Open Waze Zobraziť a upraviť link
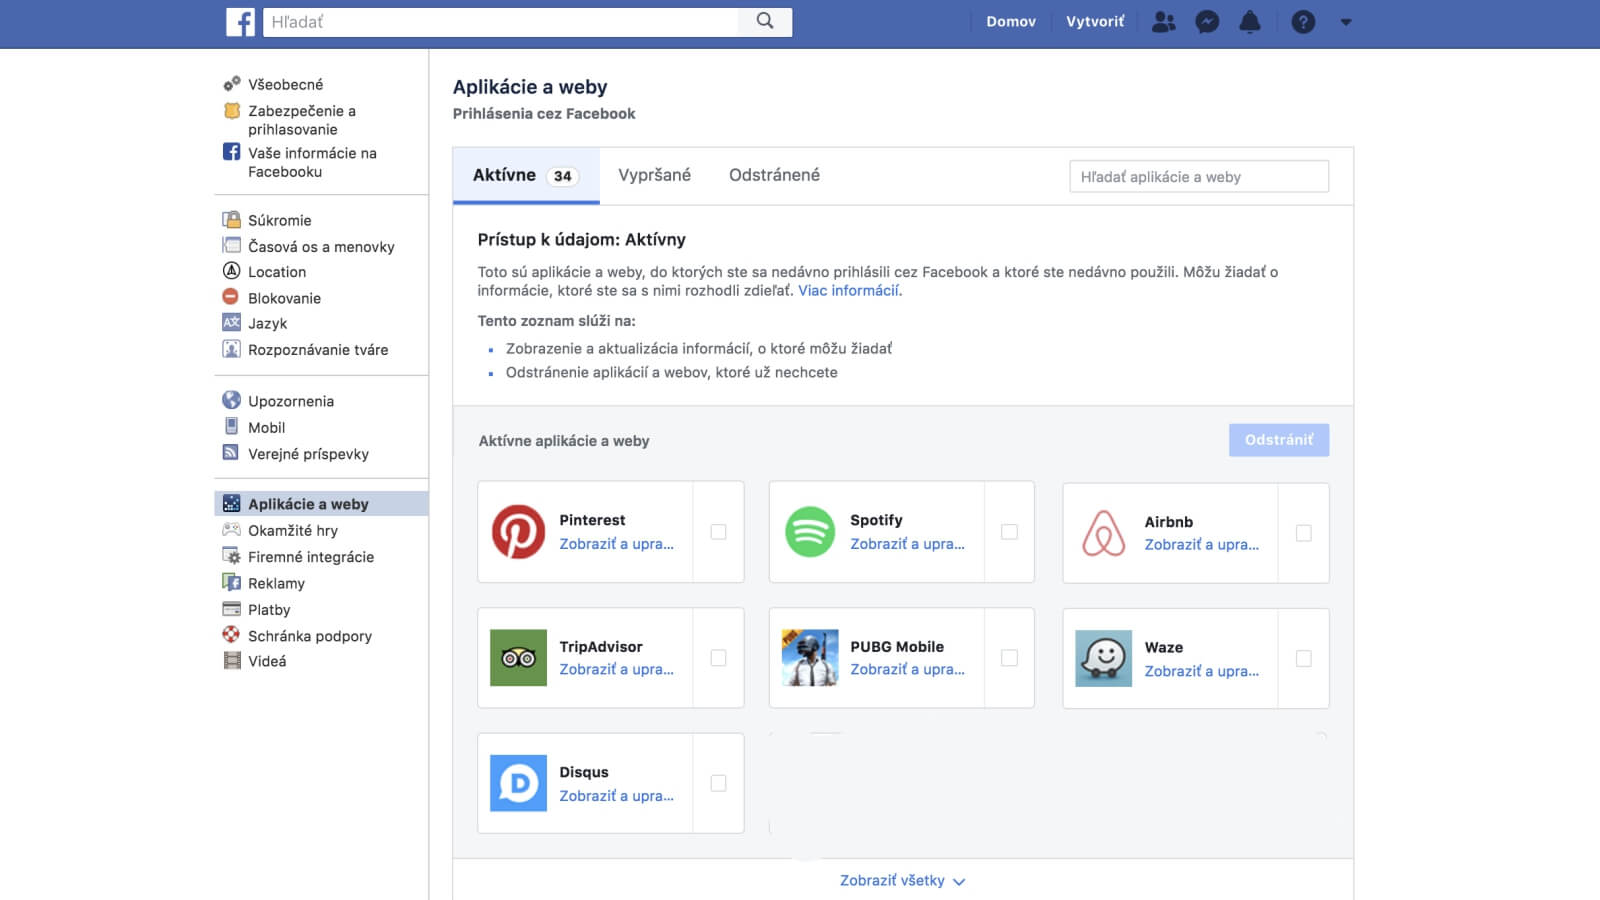The width and height of the screenshot is (1600, 900). [1201, 672]
